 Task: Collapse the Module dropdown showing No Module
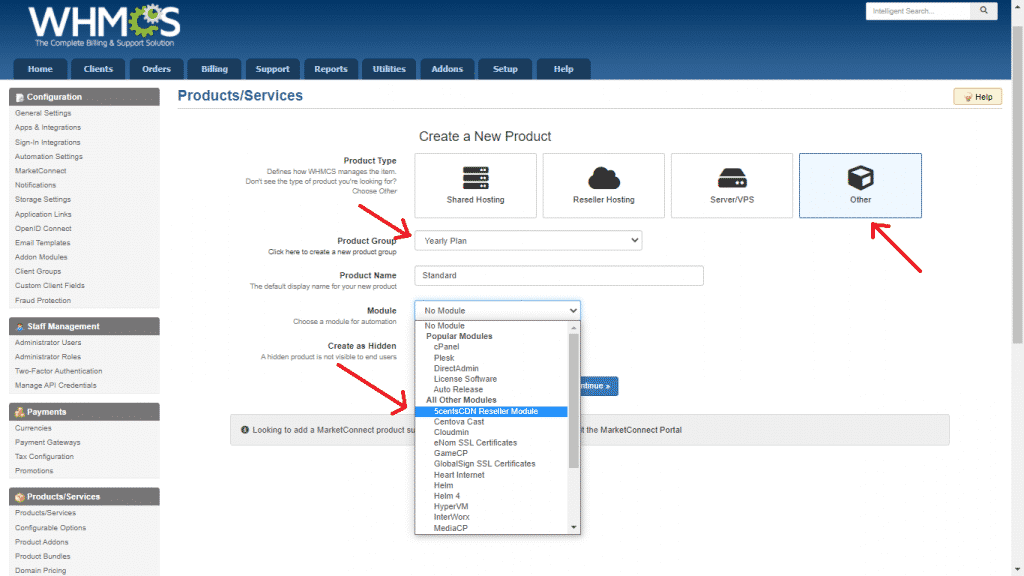(498, 310)
